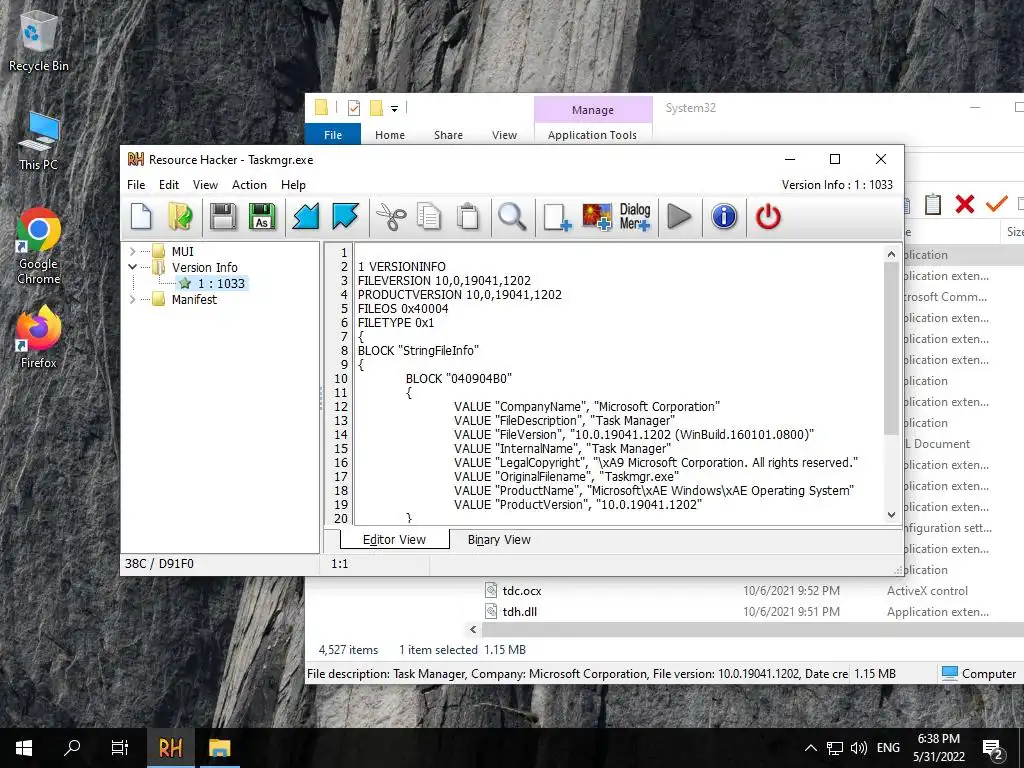Screen dimensions: 1024x768
Task: Click the Resource Hacker taskbar button
Action: (x=170, y=748)
